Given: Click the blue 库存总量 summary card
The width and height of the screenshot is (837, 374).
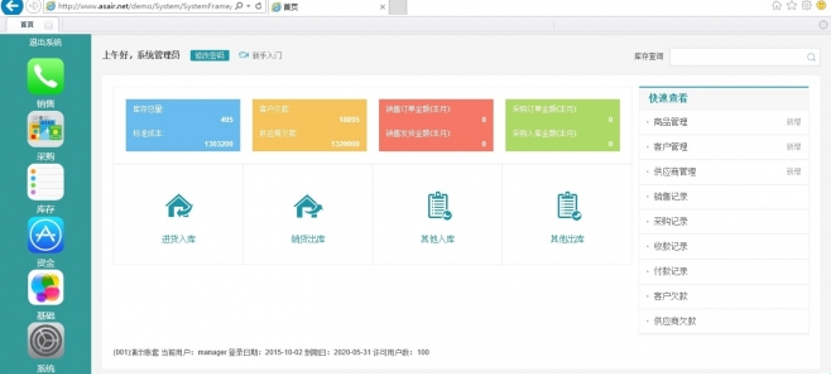Looking at the screenshot, I should (x=183, y=125).
